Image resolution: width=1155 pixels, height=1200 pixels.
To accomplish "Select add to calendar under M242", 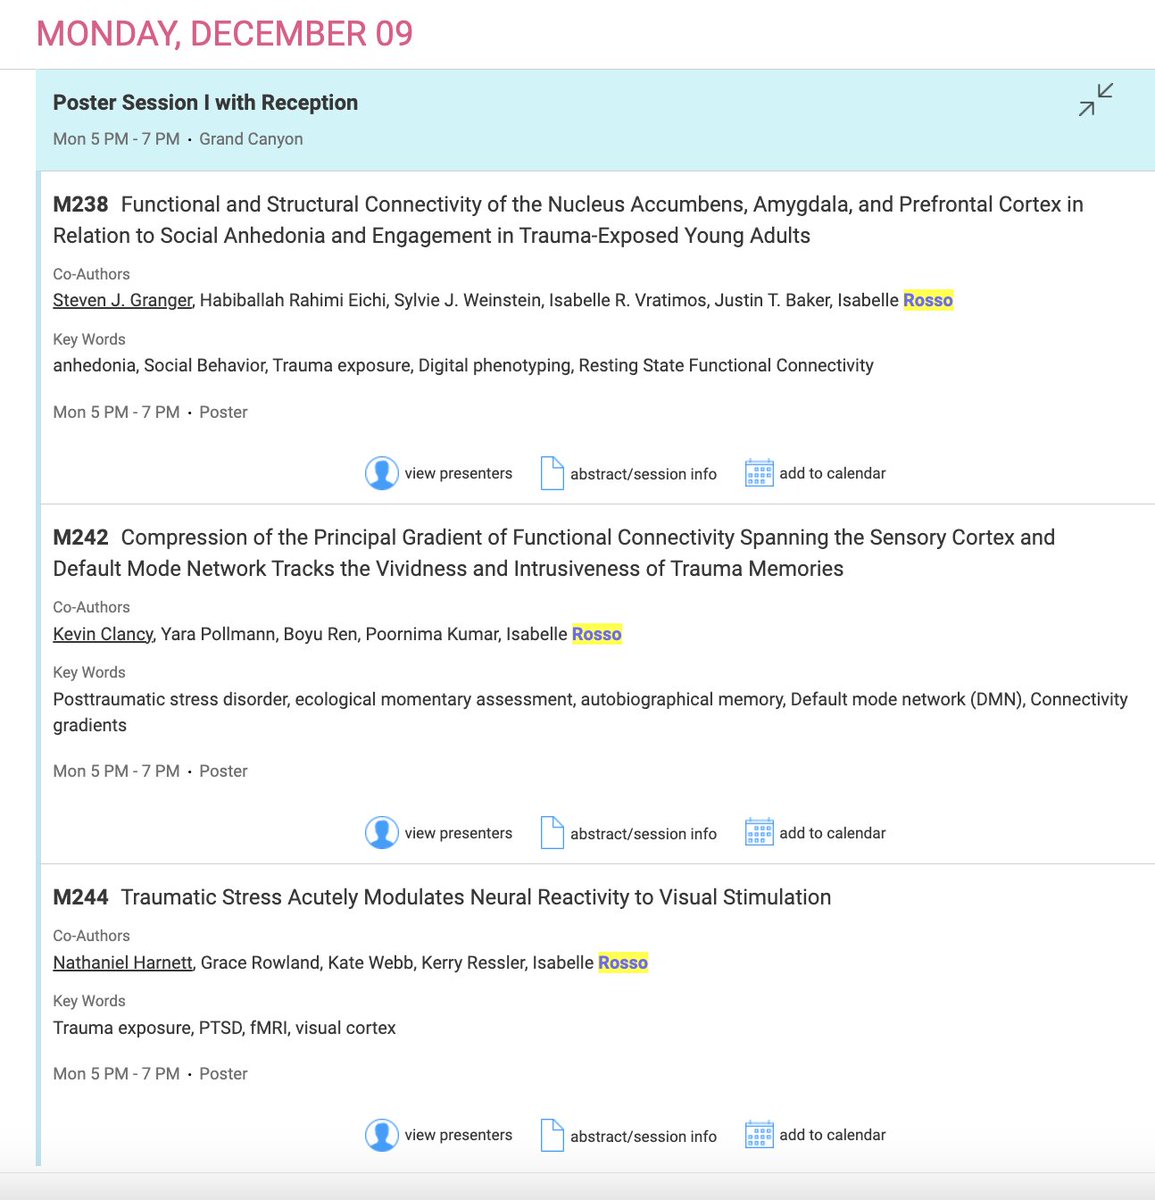I will [x=832, y=833].
